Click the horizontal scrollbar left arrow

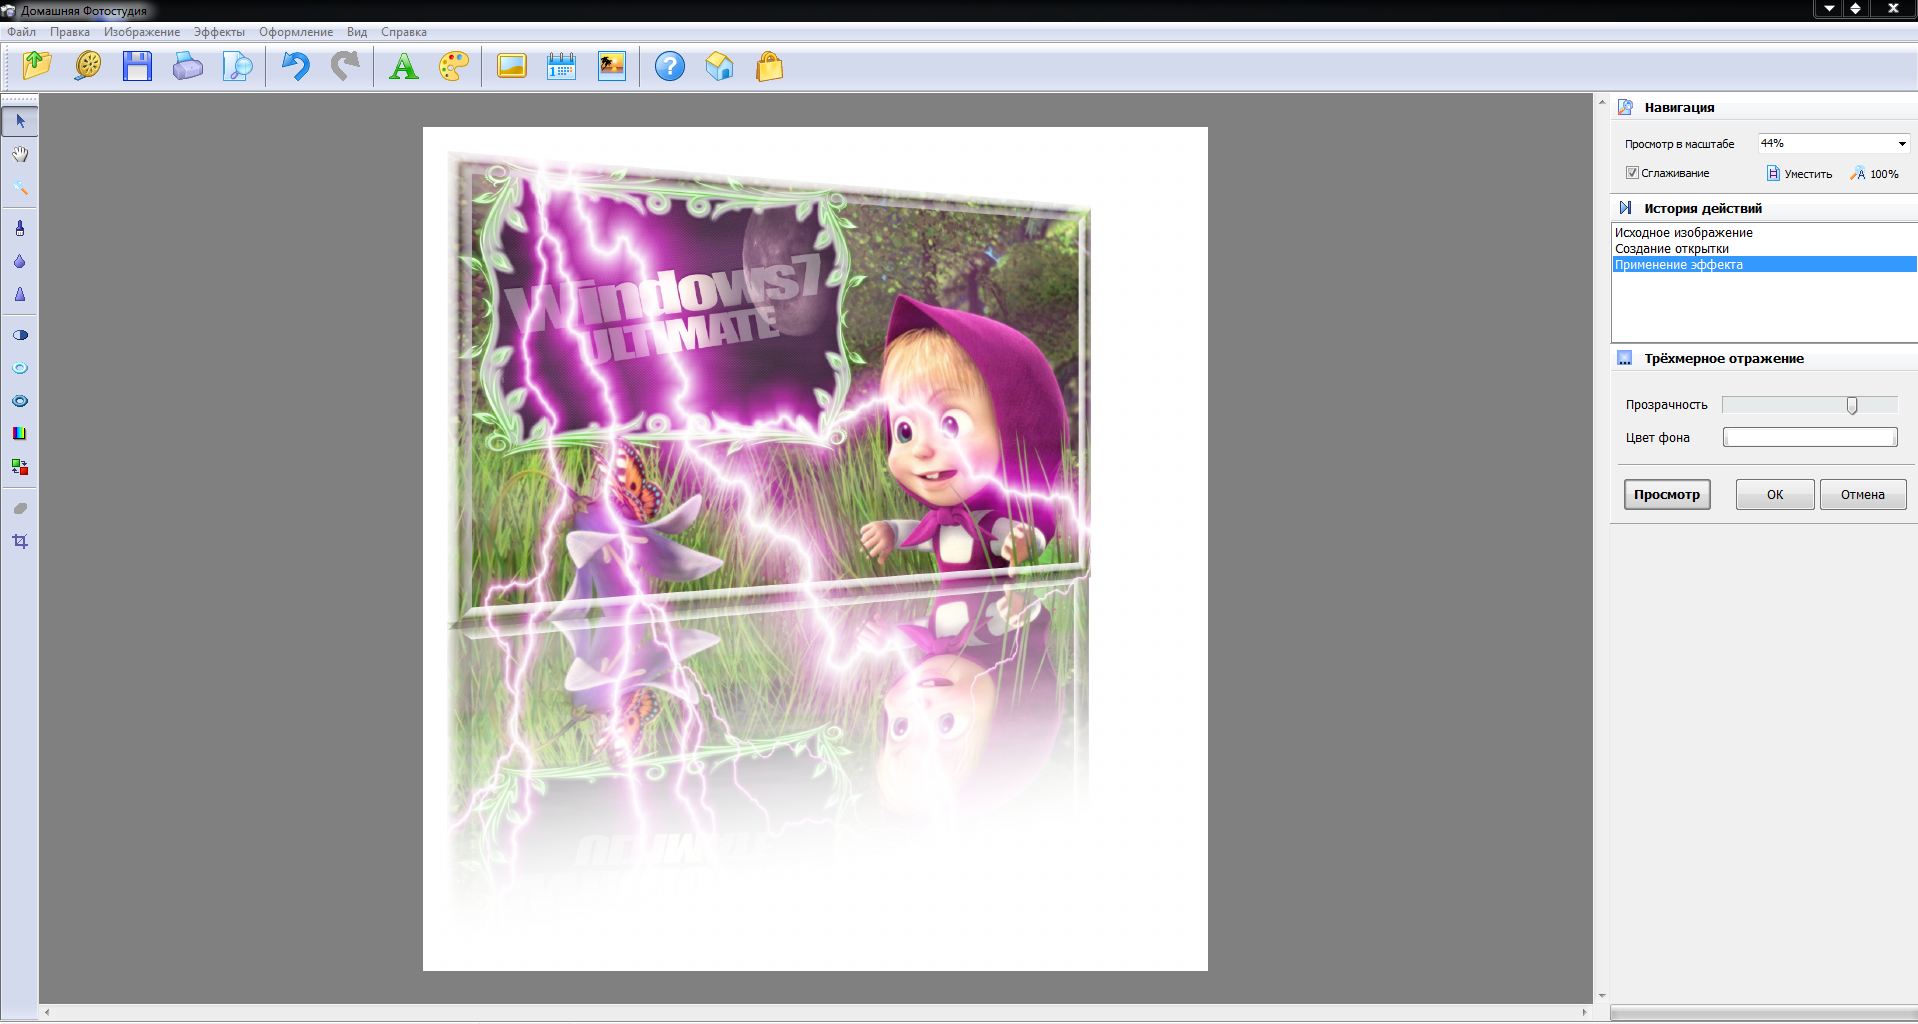tap(47, 1012)
